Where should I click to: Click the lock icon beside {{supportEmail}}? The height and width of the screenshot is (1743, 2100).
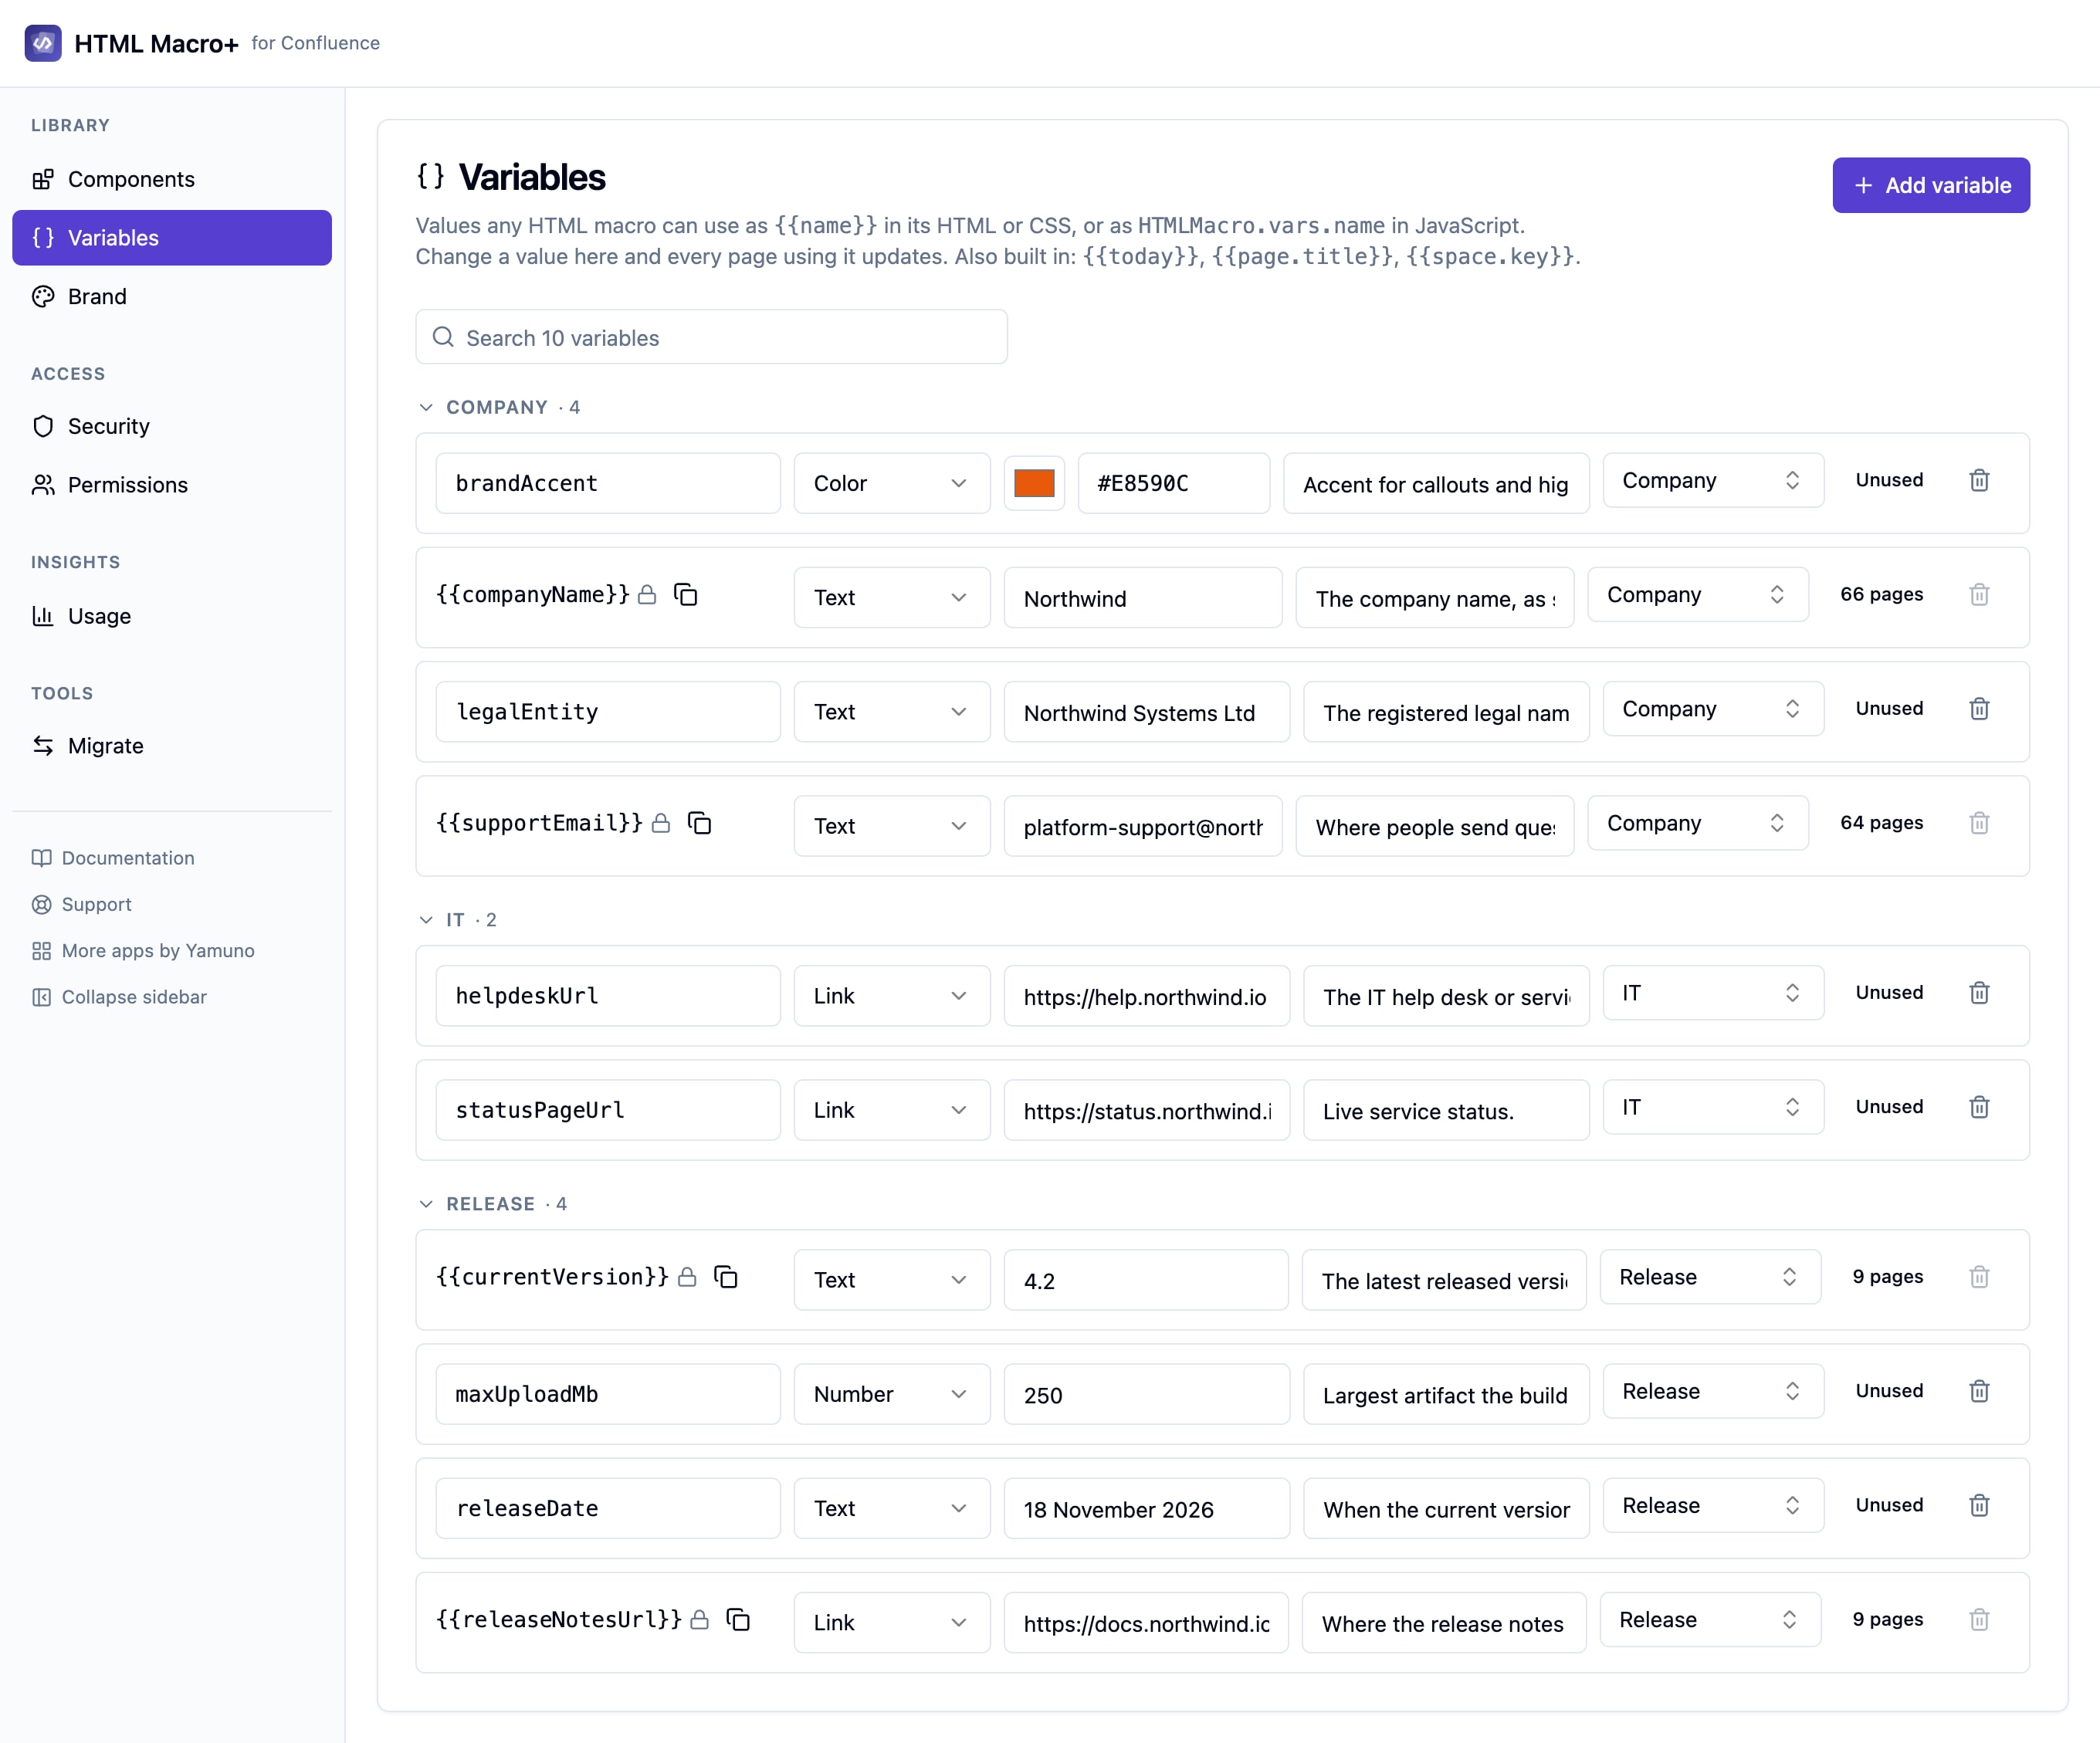point(661,823)
